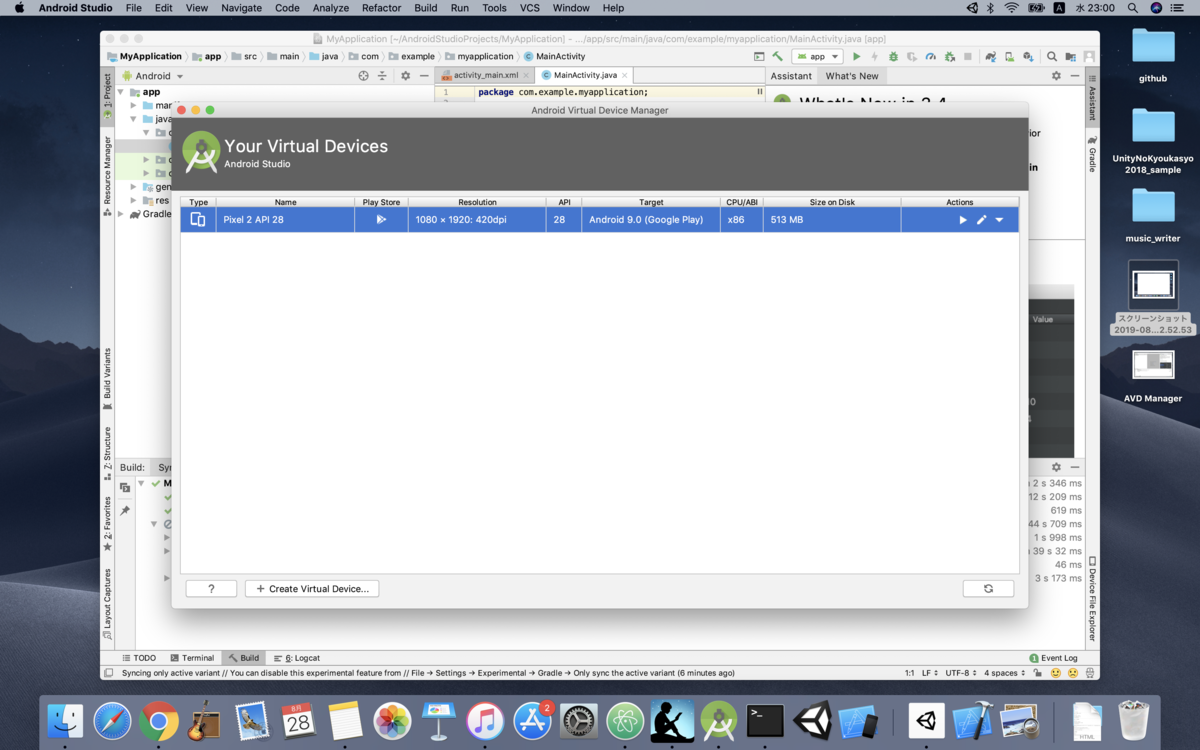The width and height of the screenshot is (1200, 750).
Task: Open the Assistant panel tab
Action: 791,76
